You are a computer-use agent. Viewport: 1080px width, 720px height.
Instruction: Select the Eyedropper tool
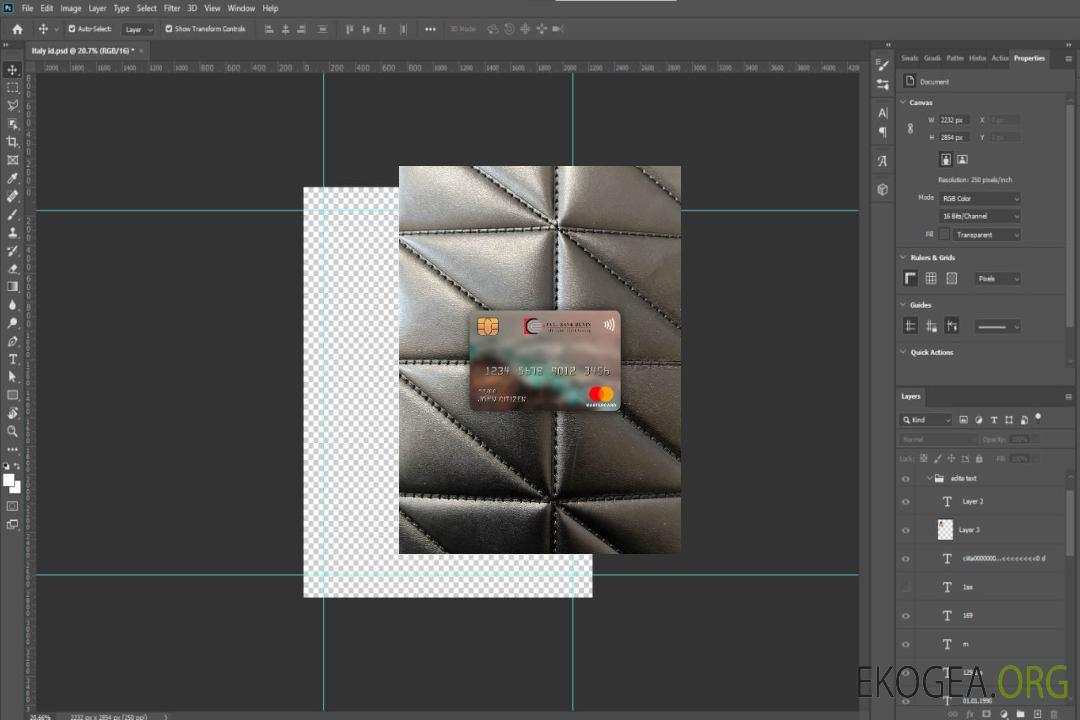pyautogui.click(x=13, y=178)
